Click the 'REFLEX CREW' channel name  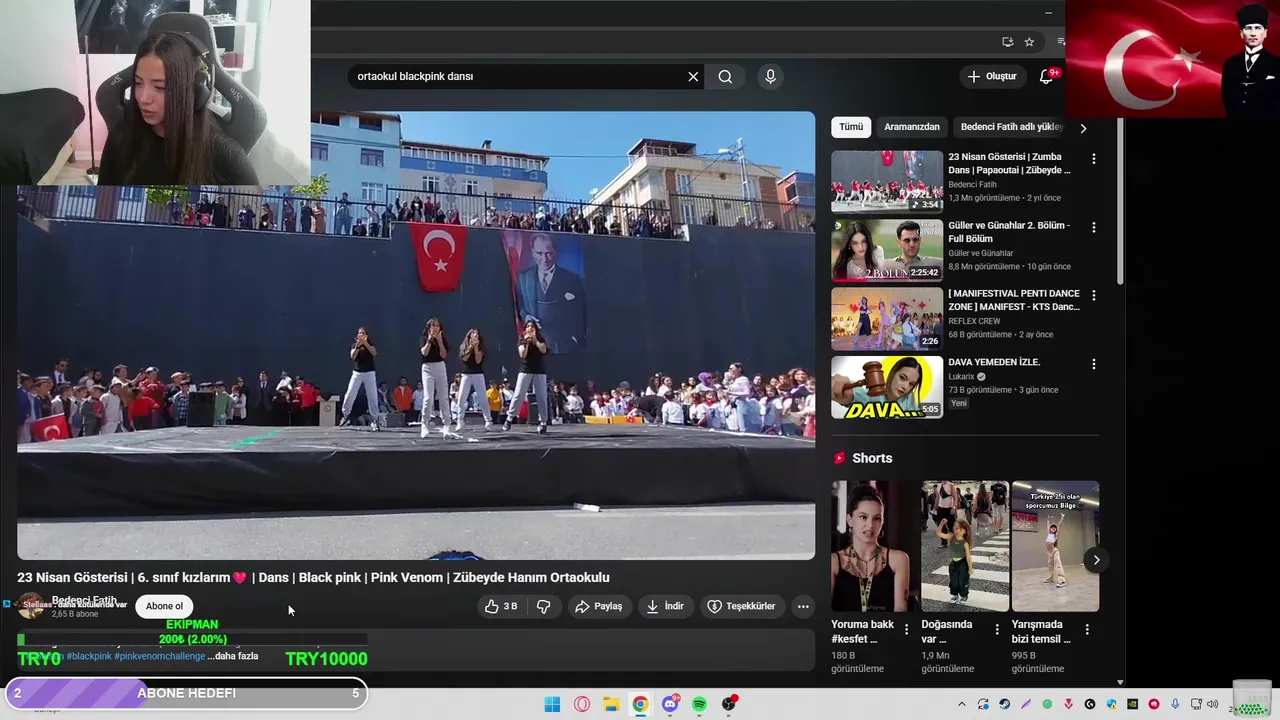tap(974, 321)
